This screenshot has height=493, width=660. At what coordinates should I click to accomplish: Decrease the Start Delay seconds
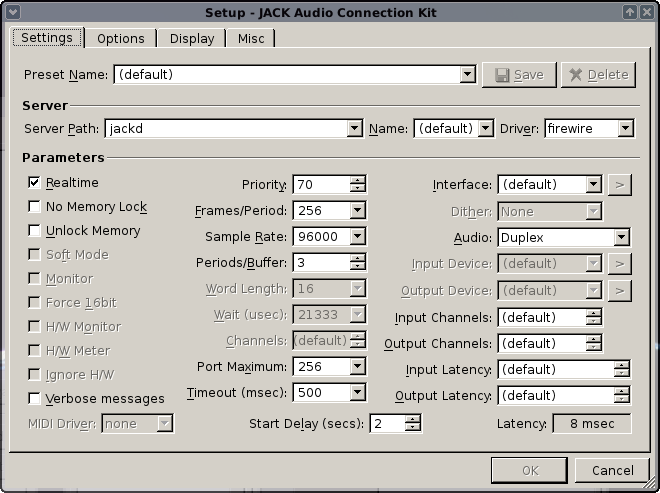point(412,427)
